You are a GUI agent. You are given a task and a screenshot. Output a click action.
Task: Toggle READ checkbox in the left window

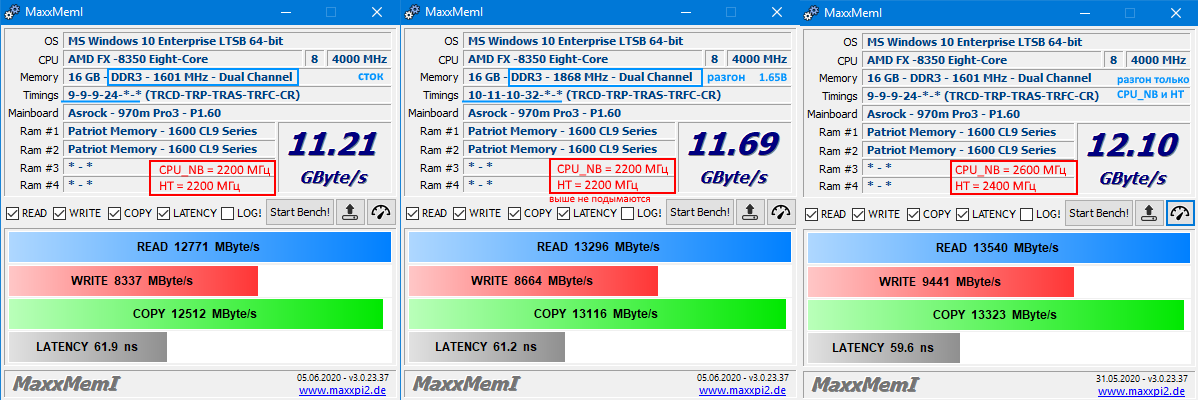[12, 213]
